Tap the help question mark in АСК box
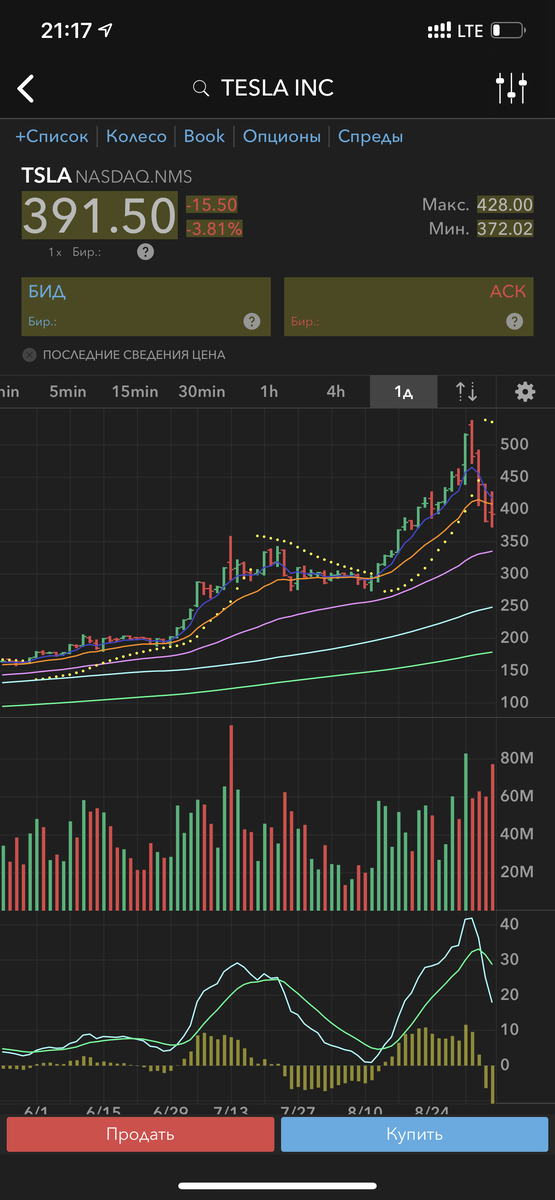The width and height of the screenshot is (555, 1200). pos(515,322)
